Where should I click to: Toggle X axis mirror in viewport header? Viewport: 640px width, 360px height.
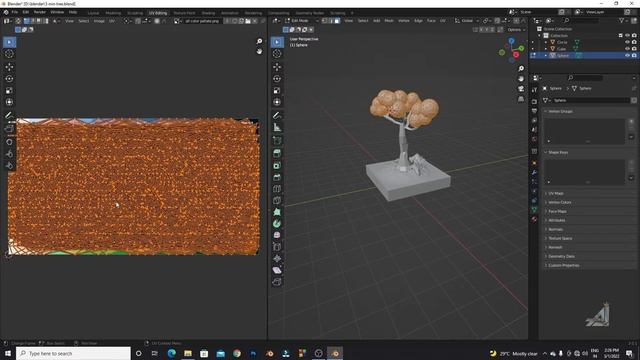481,30
